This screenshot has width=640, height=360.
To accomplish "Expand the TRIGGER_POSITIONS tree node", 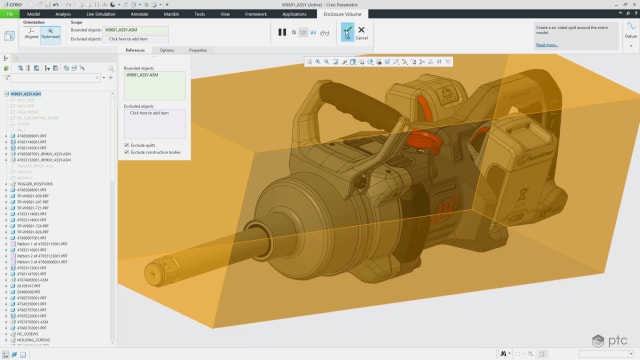I will [6, 184].
